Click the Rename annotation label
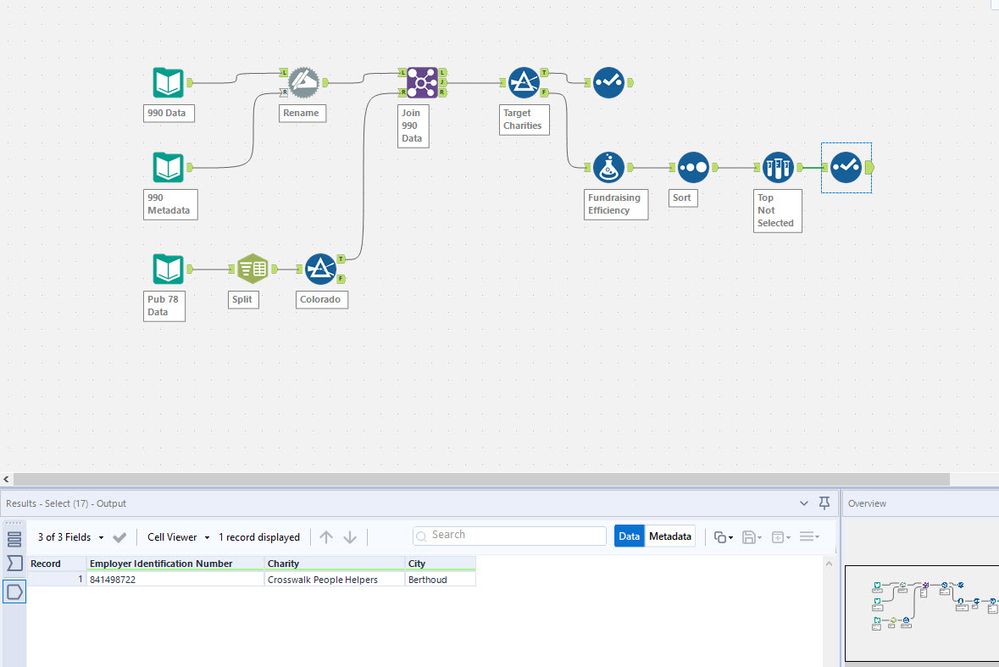The image size is (999, 667). point(302,113)
